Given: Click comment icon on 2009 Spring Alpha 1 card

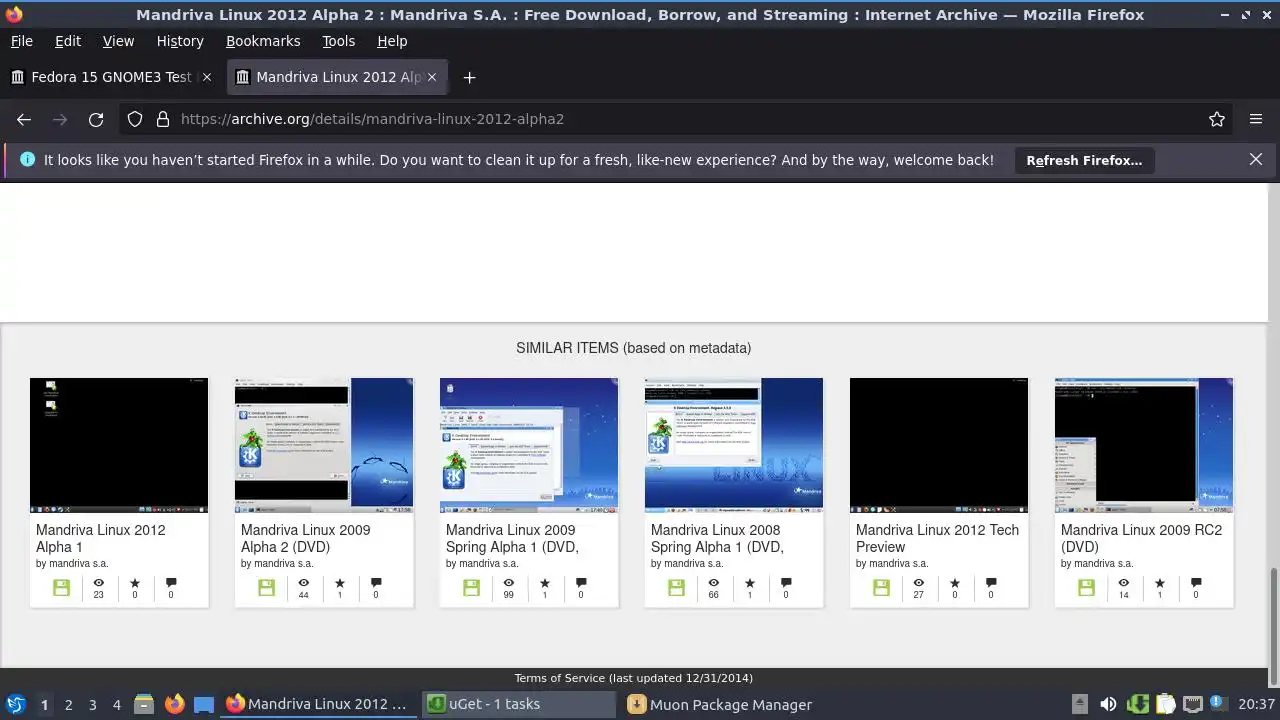Looking at the screenshot, I should tap(581, 583).
